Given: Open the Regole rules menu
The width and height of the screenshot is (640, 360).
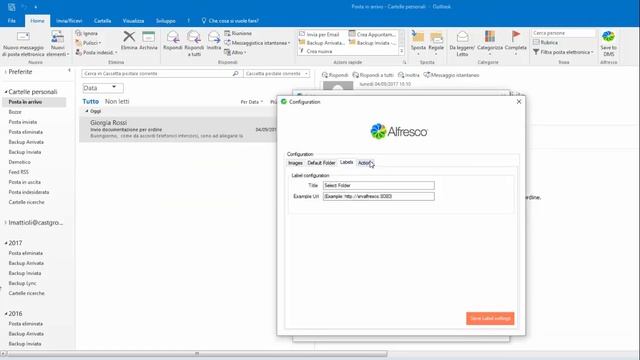Looking at the screenshot, I should [x=436, y=44].
